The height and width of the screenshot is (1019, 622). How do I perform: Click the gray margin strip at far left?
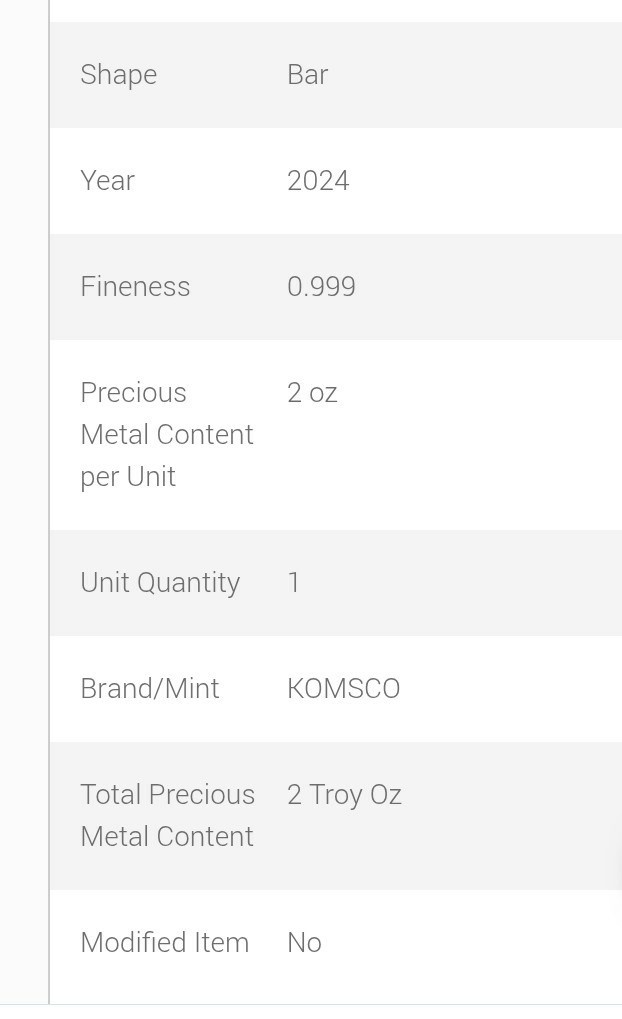click(x=23, y=500)
